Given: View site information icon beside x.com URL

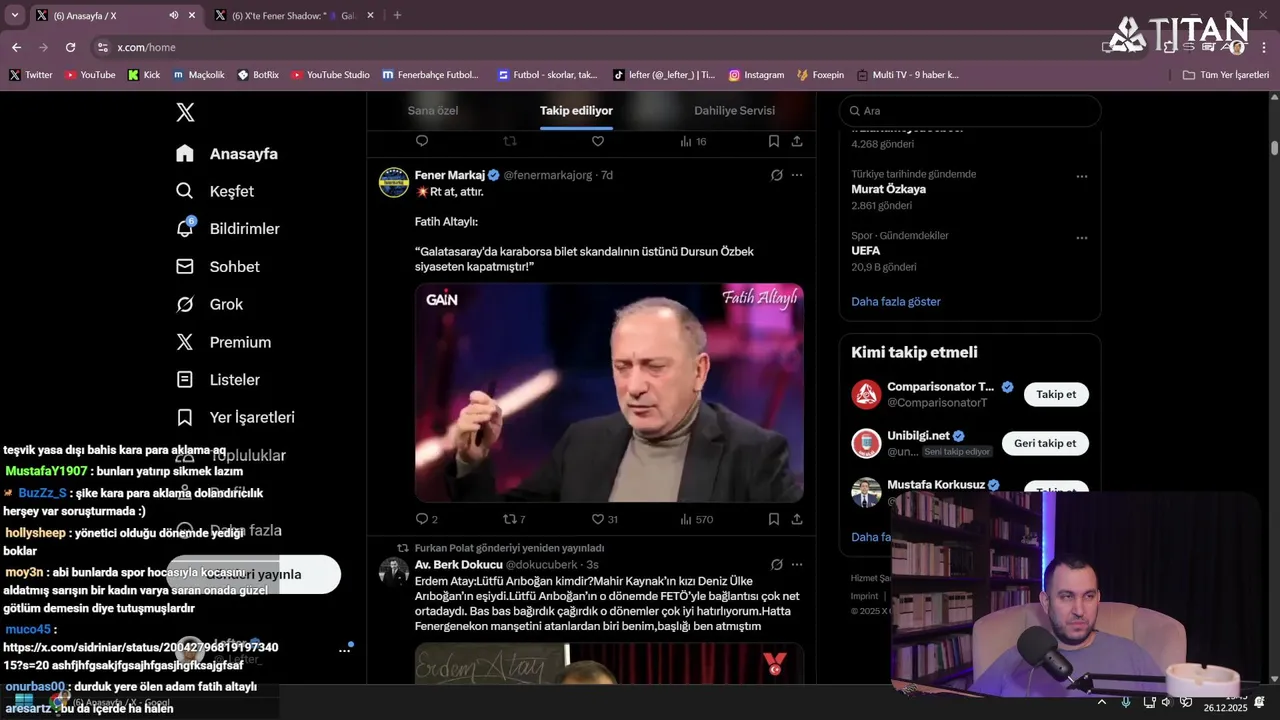Looking at the screenshot, I should point(102,47).
